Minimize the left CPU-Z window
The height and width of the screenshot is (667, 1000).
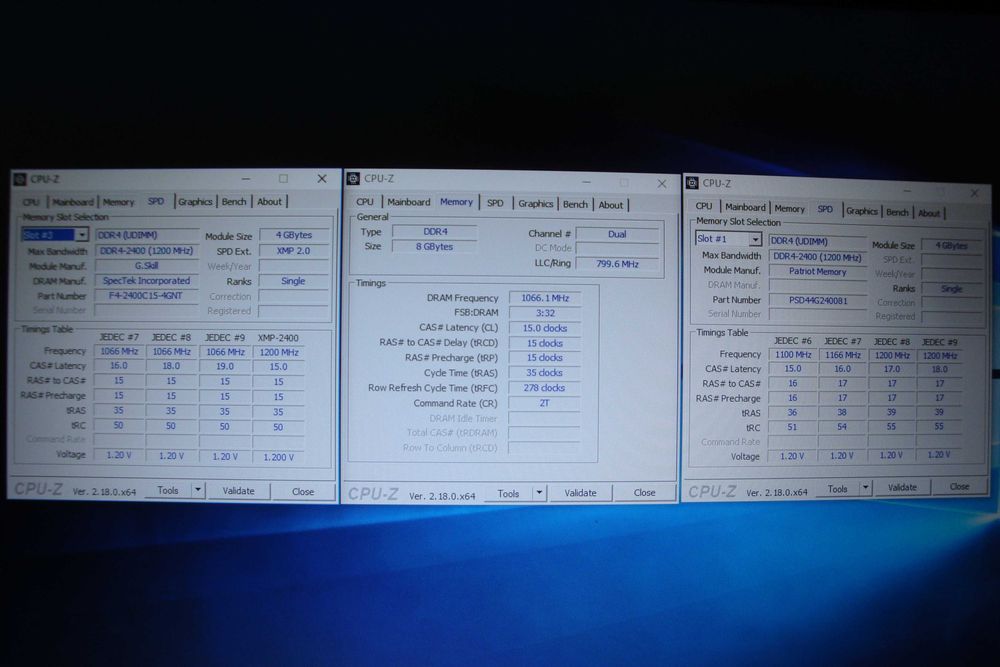[246, 179]
